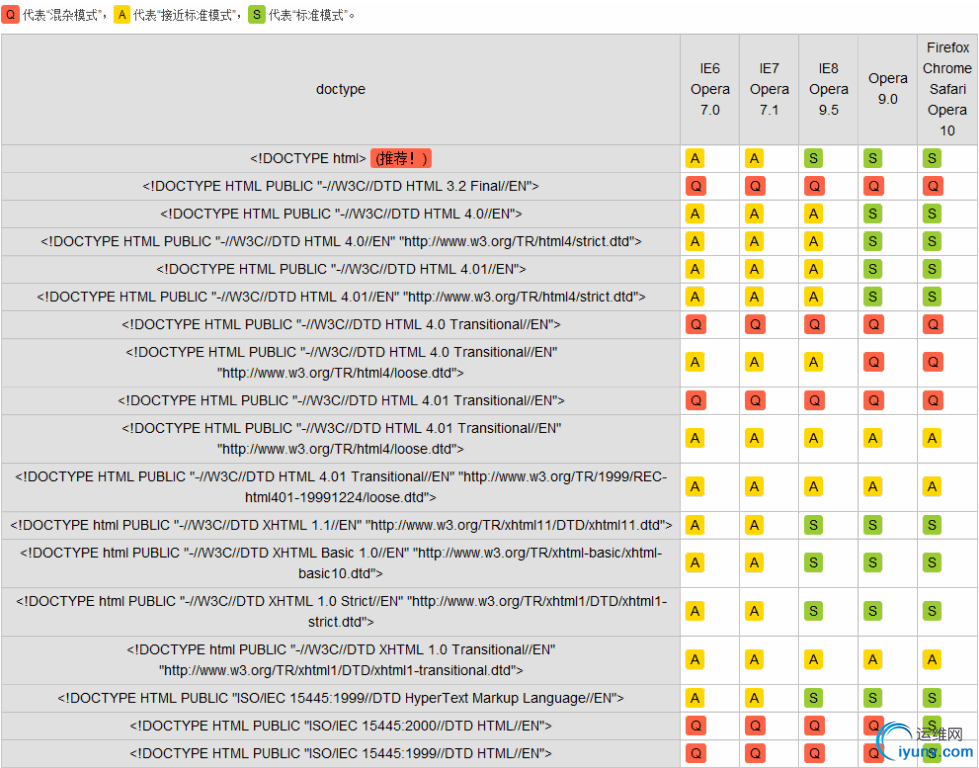Click IE6 A badge in XHTML 1.1 row
The image size is (979, 768).
pyautogui.click(x=695, y=525)
